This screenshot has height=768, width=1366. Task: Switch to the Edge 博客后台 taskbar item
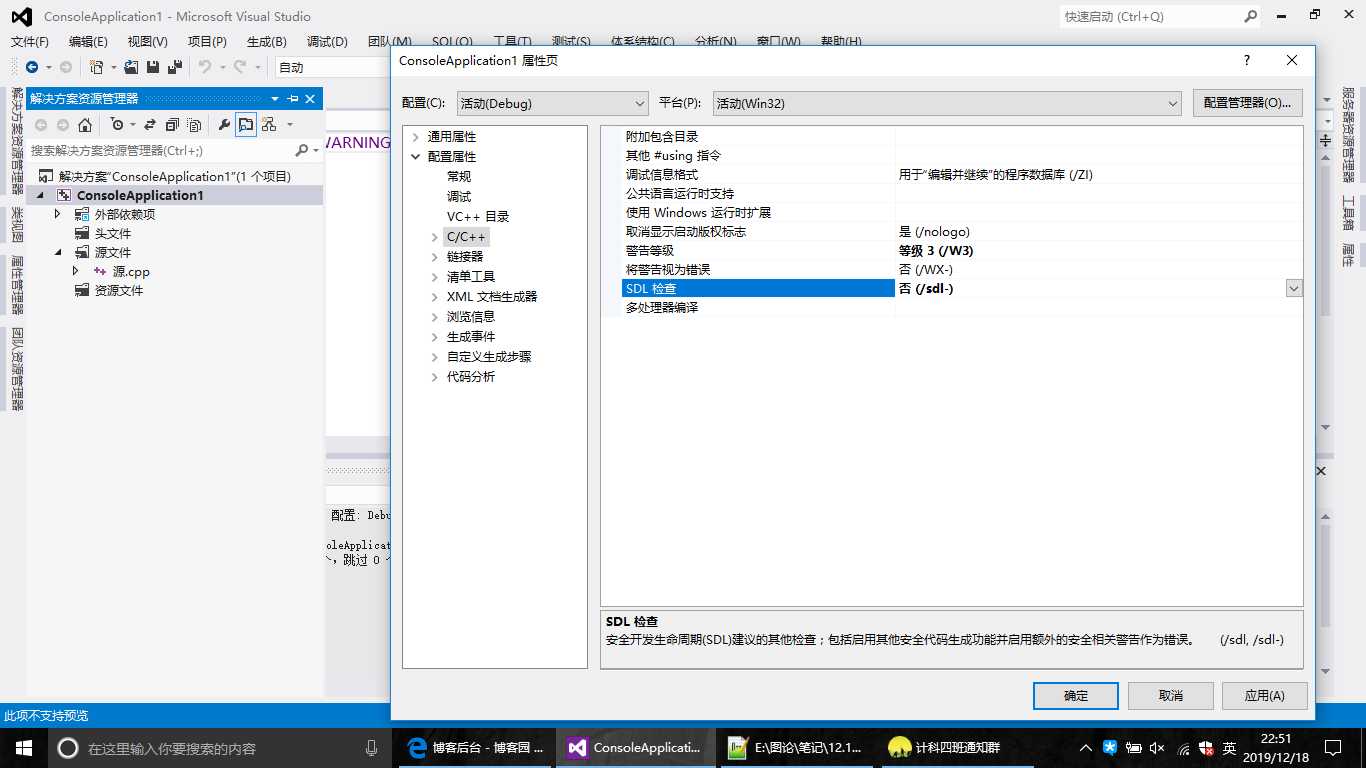pos(476,747)
